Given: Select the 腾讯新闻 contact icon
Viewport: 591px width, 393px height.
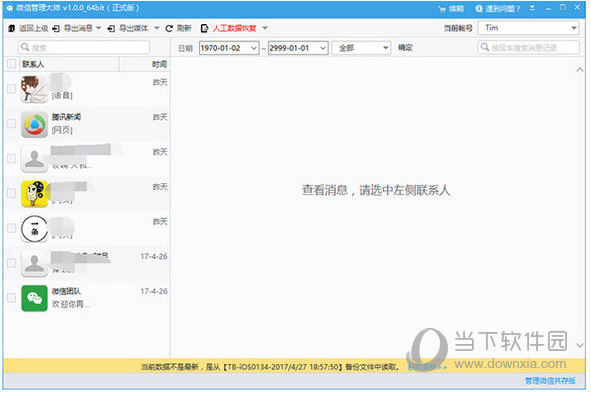Looking at the screenshot, I should click(x=34, y=124).
